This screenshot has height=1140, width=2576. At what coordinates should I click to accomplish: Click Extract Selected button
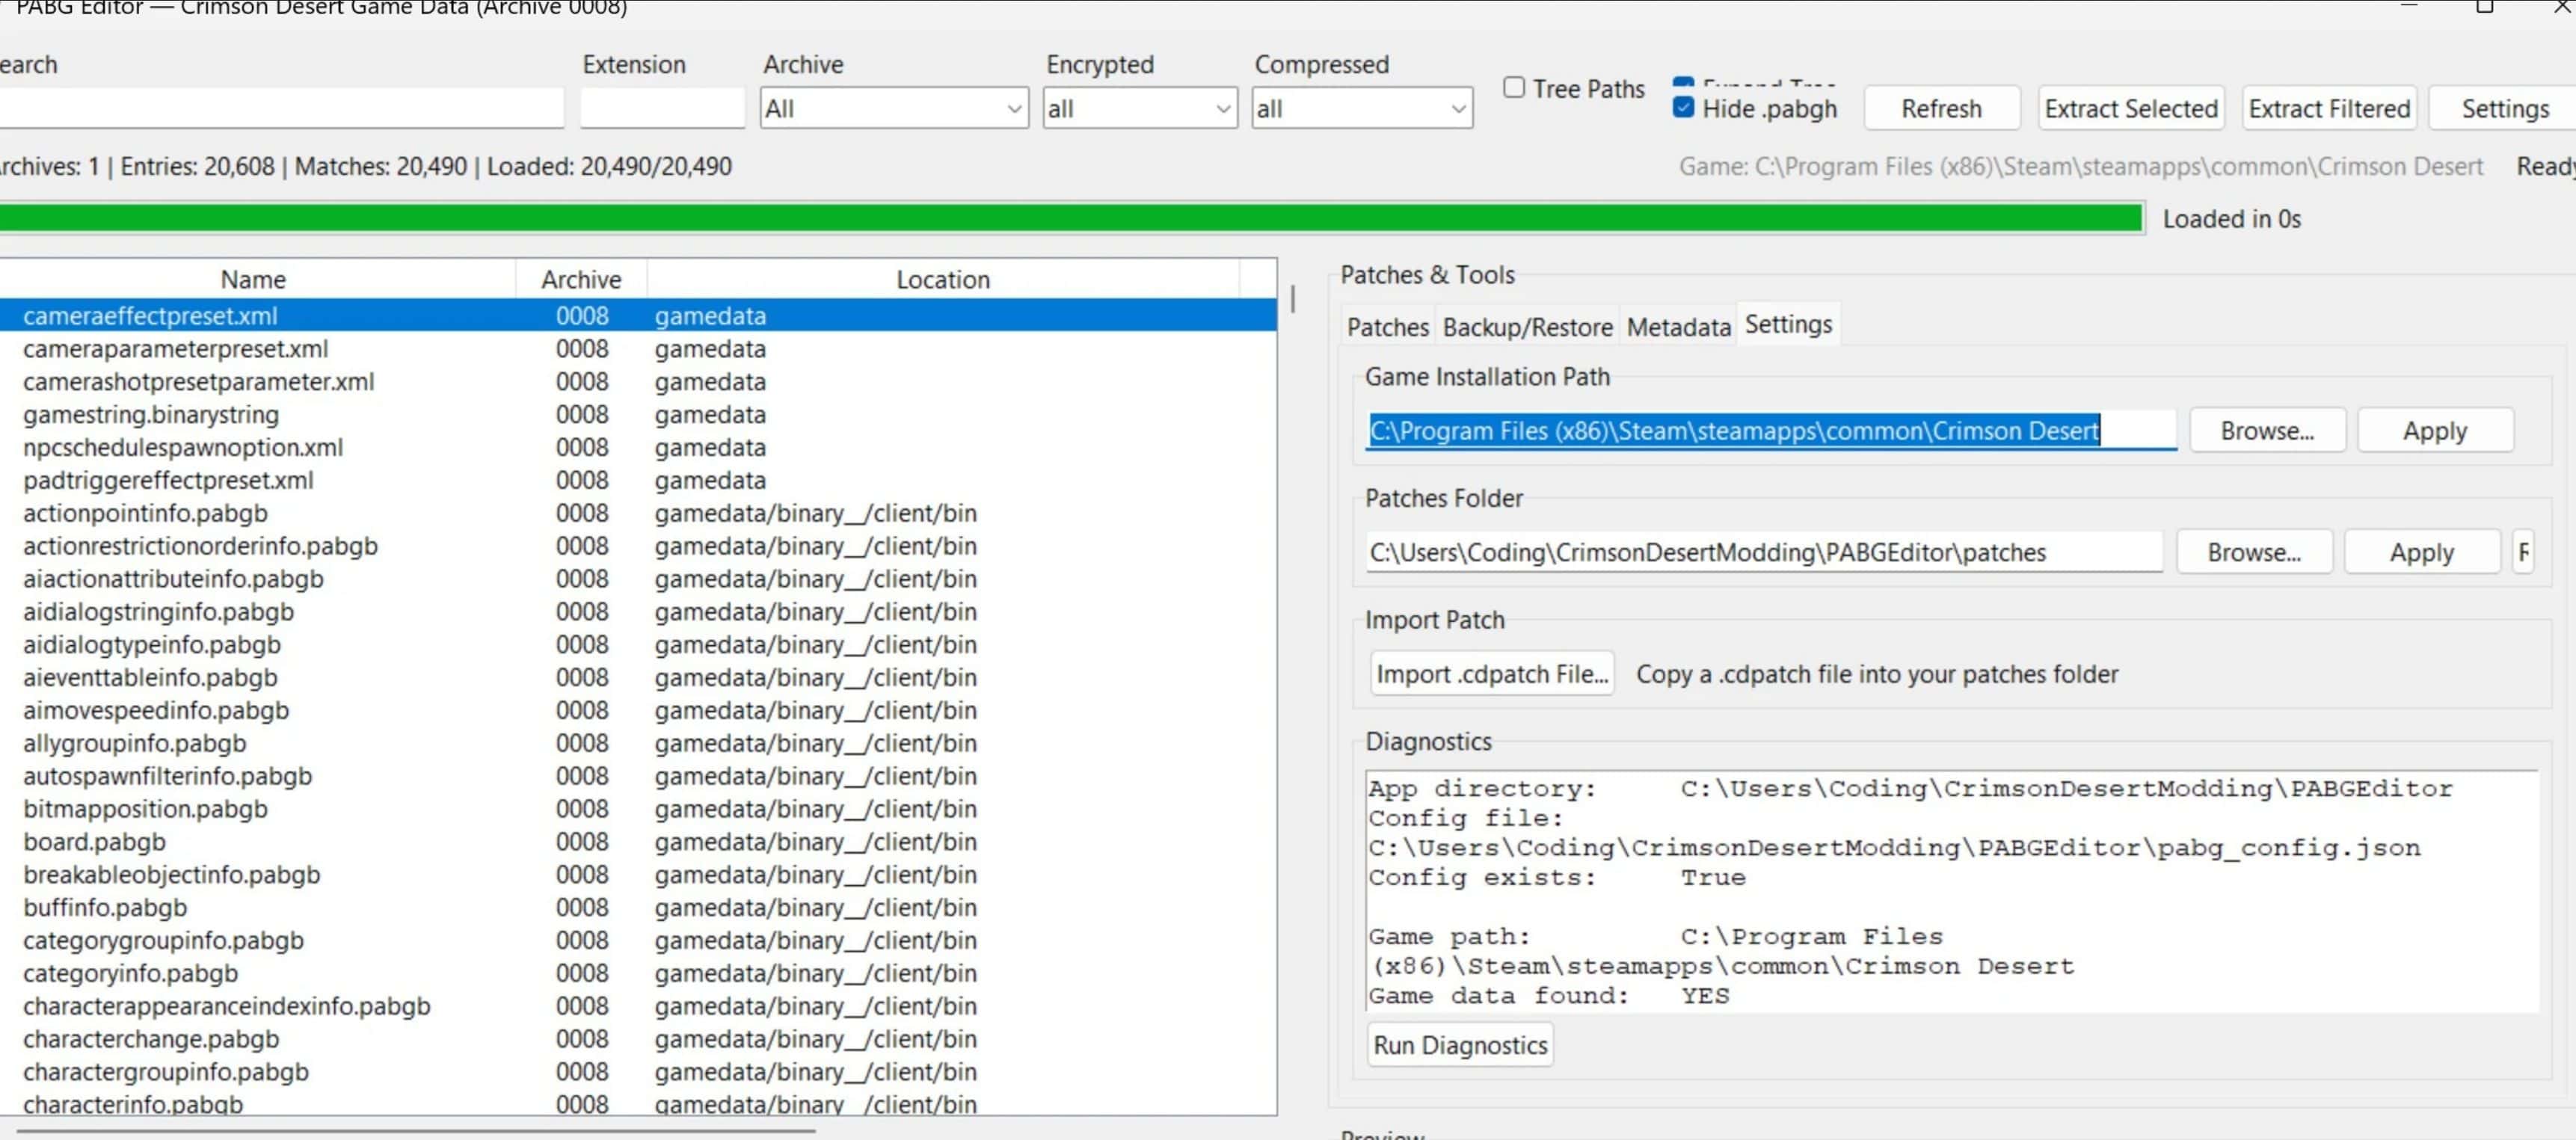point(2130,108)
